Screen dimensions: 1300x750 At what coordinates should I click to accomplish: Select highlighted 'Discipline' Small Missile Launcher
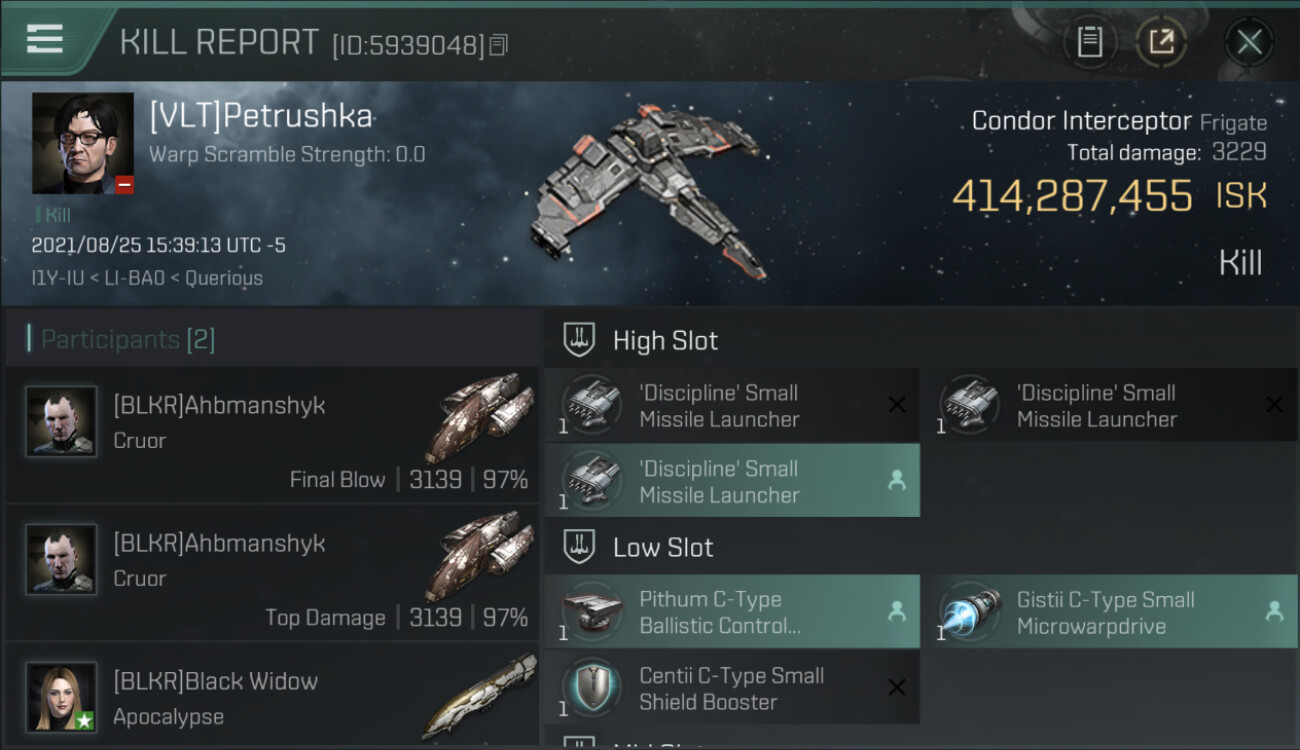[732, 481]
